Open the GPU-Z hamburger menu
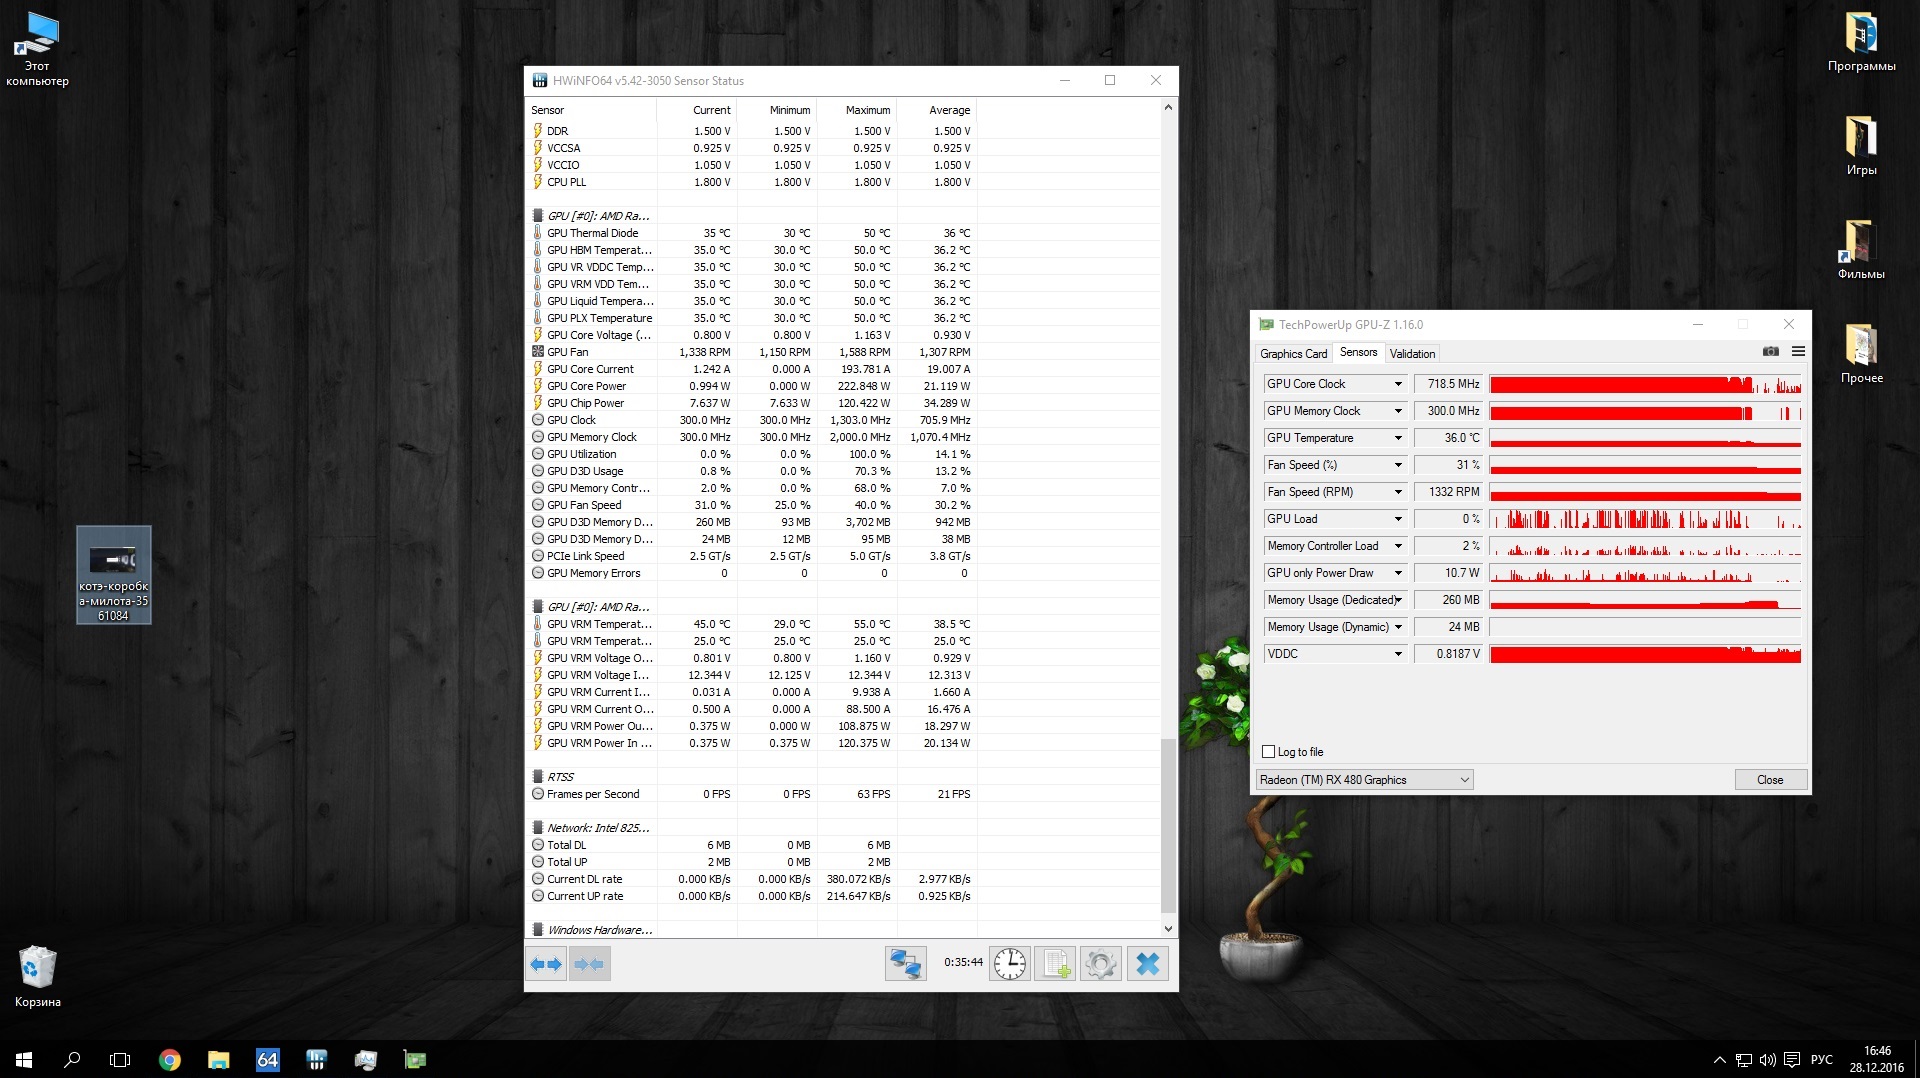The image size is (1924, 1078). point(1798,352)
